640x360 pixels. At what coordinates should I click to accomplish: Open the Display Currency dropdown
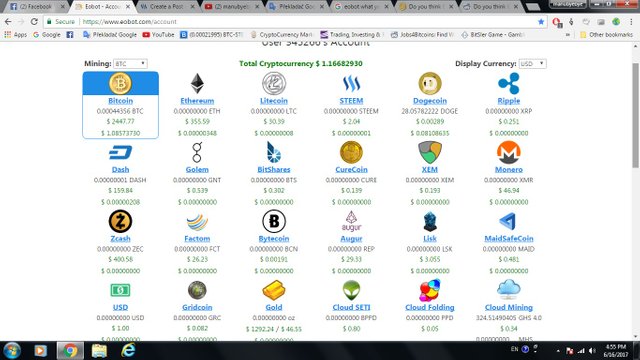(532, 64)
